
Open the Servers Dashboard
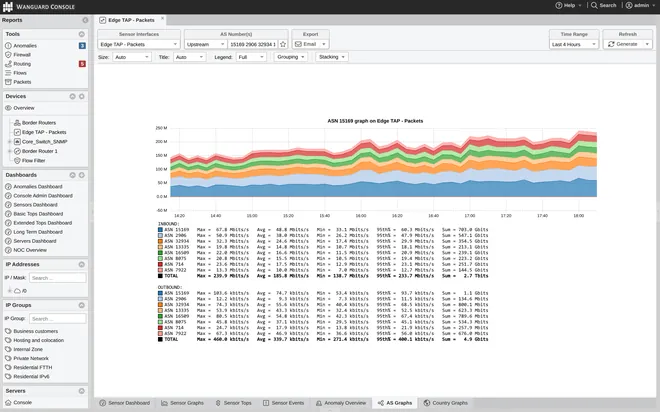click(35, 241)
